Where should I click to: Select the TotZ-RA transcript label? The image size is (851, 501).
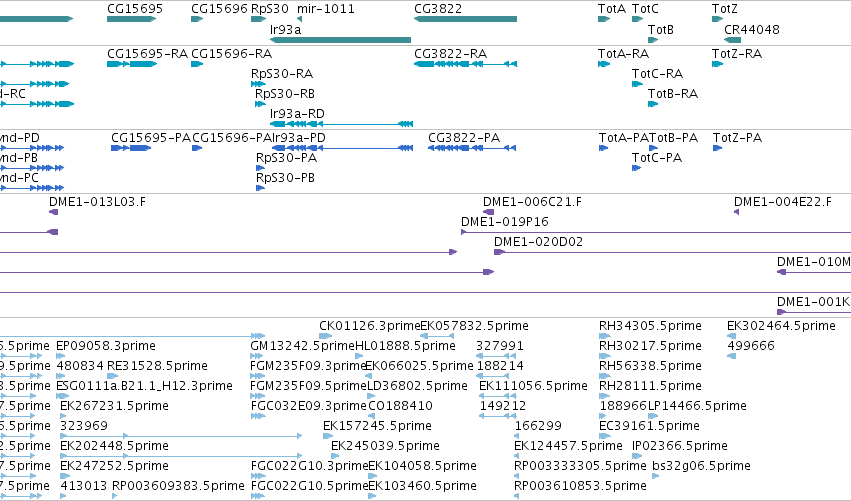point(736,54)
